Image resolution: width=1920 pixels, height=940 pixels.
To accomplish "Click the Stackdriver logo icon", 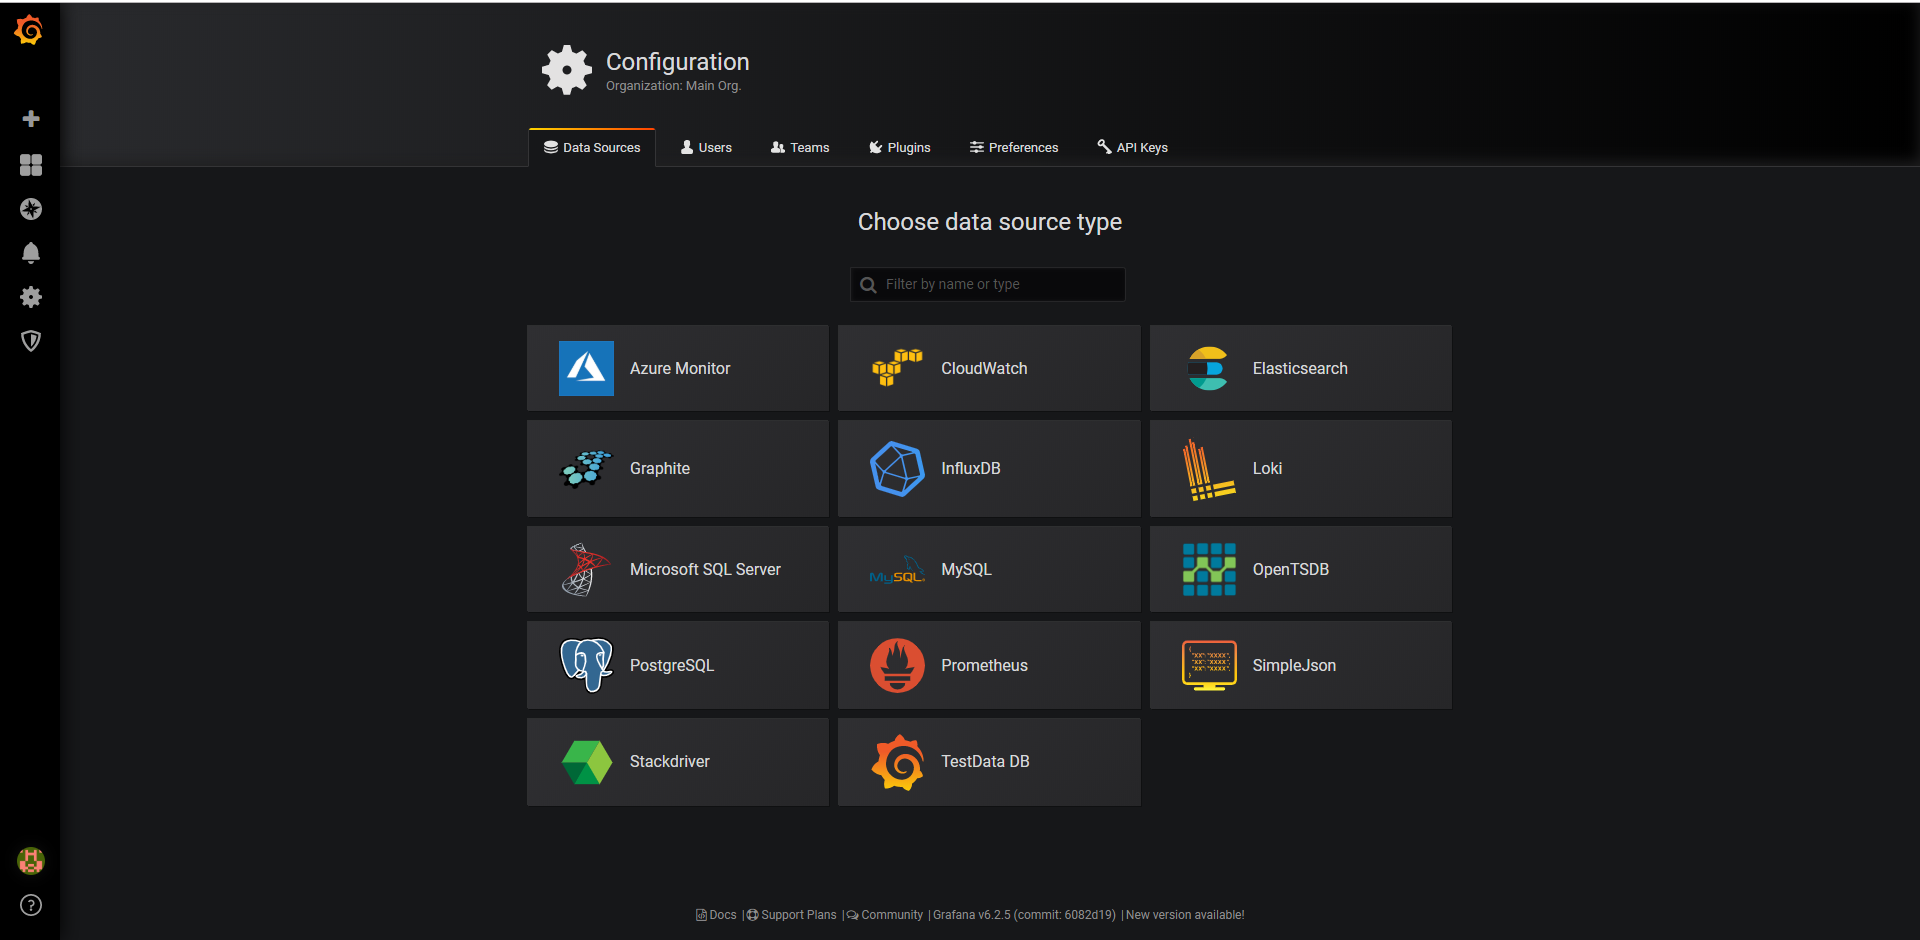I will [x=586, y=762].
